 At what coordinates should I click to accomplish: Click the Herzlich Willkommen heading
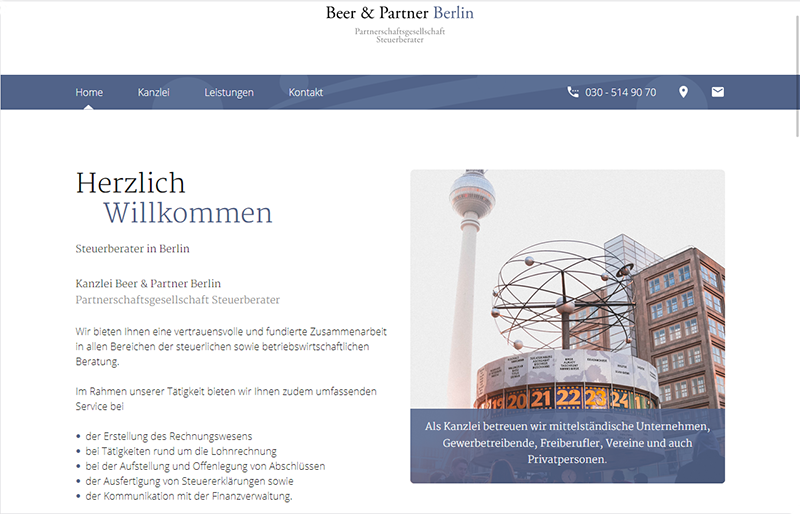[174, 197]
